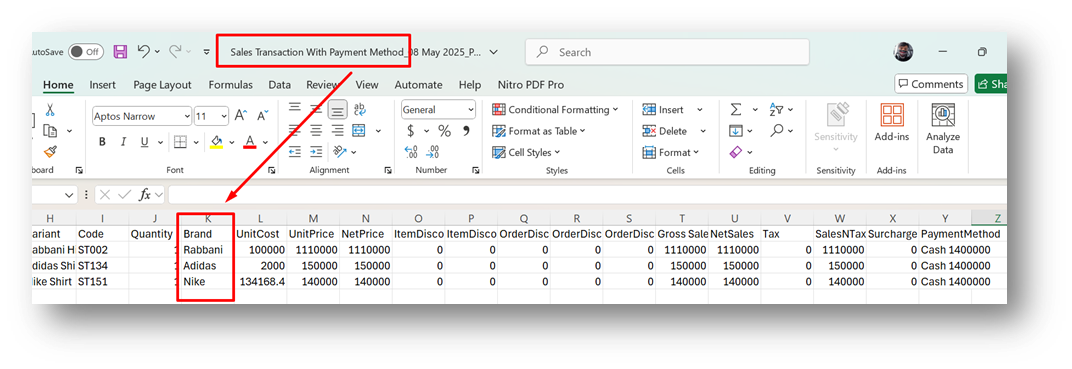1072x369 pixels.
Task: Click the AutoSum sigma icon
Action: [x=736, y=109]
